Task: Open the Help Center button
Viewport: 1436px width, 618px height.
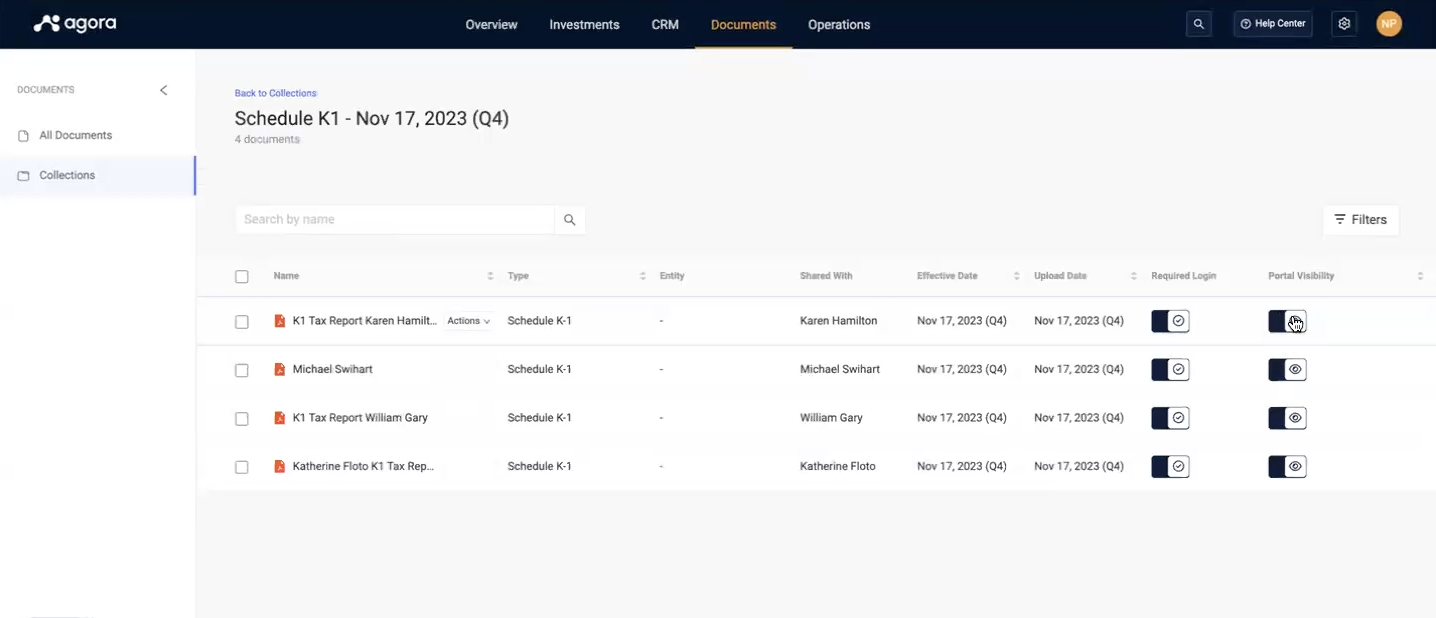Action: click(1273, 24)
